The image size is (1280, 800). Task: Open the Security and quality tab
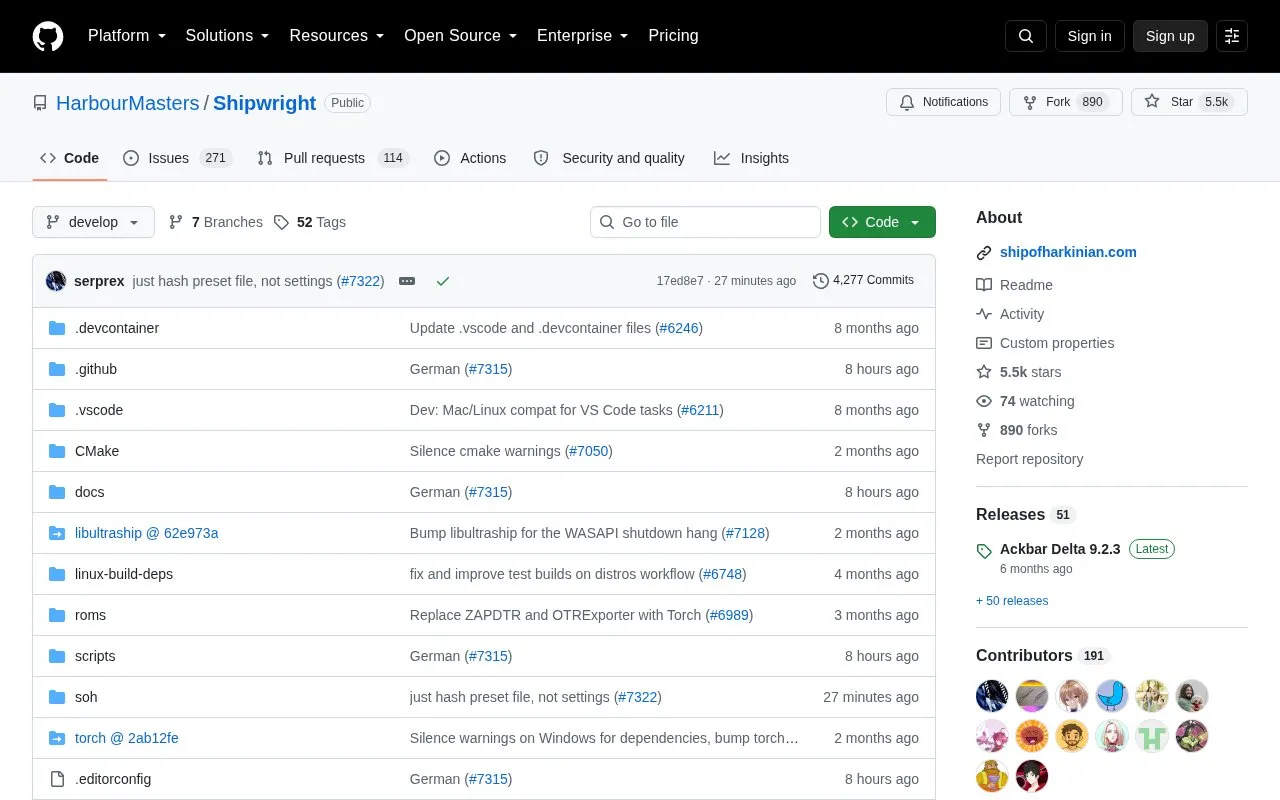pos(609,158)
